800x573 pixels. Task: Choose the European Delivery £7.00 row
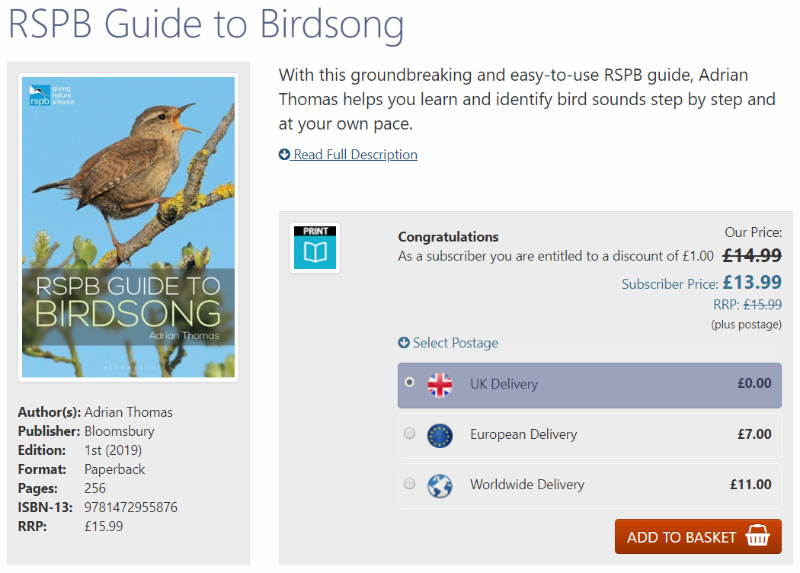589,435
